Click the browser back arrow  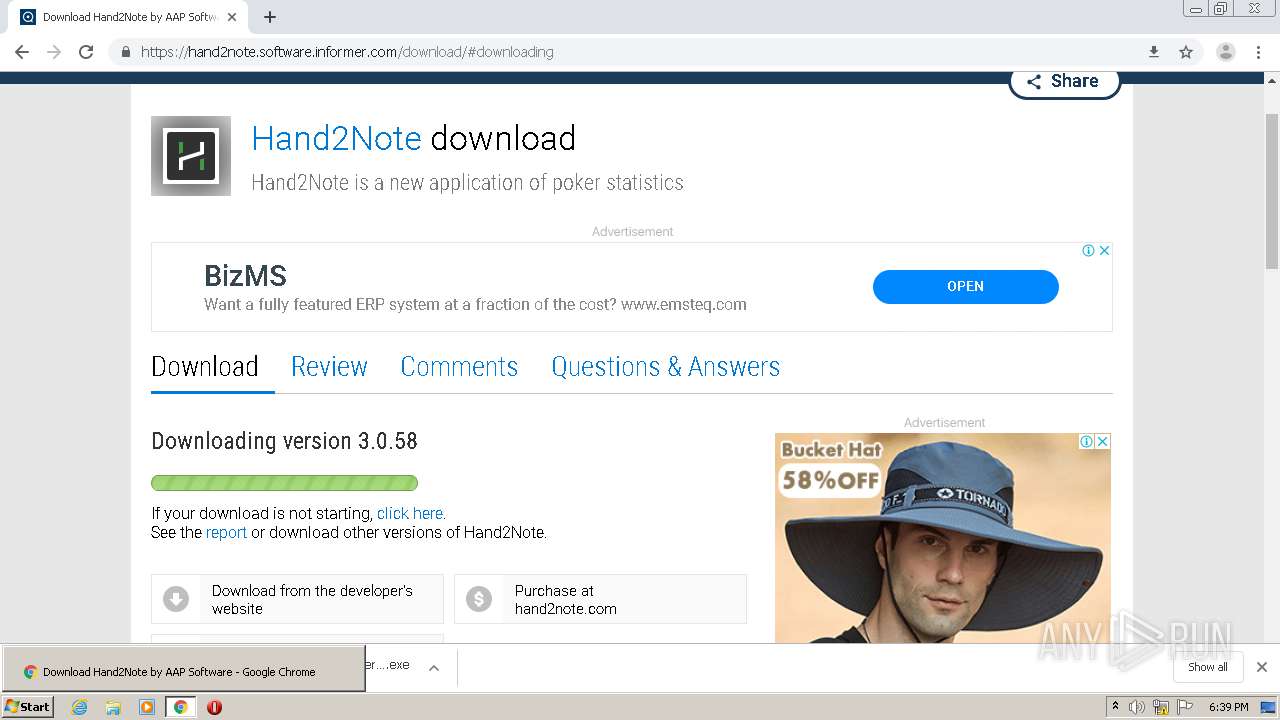(22, 52)
